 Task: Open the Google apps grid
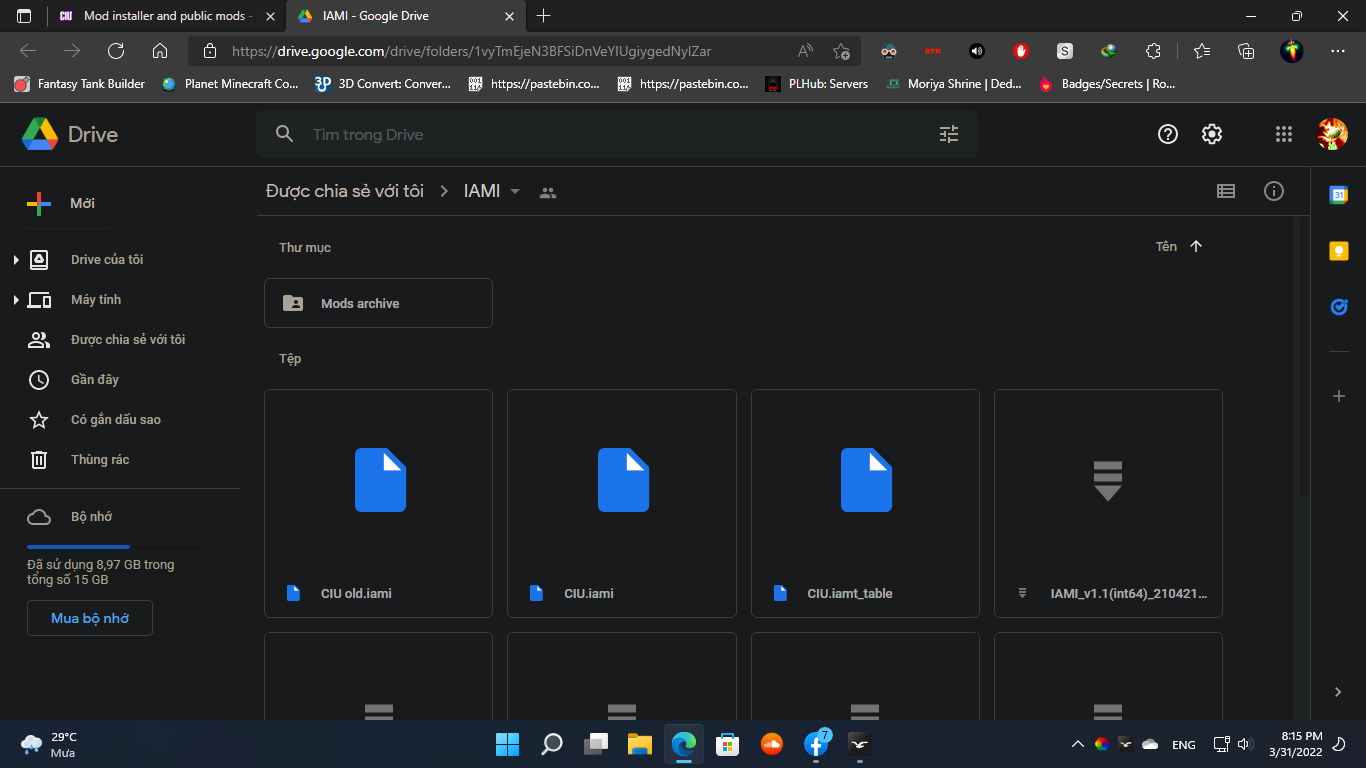[x=1284, y=134]
